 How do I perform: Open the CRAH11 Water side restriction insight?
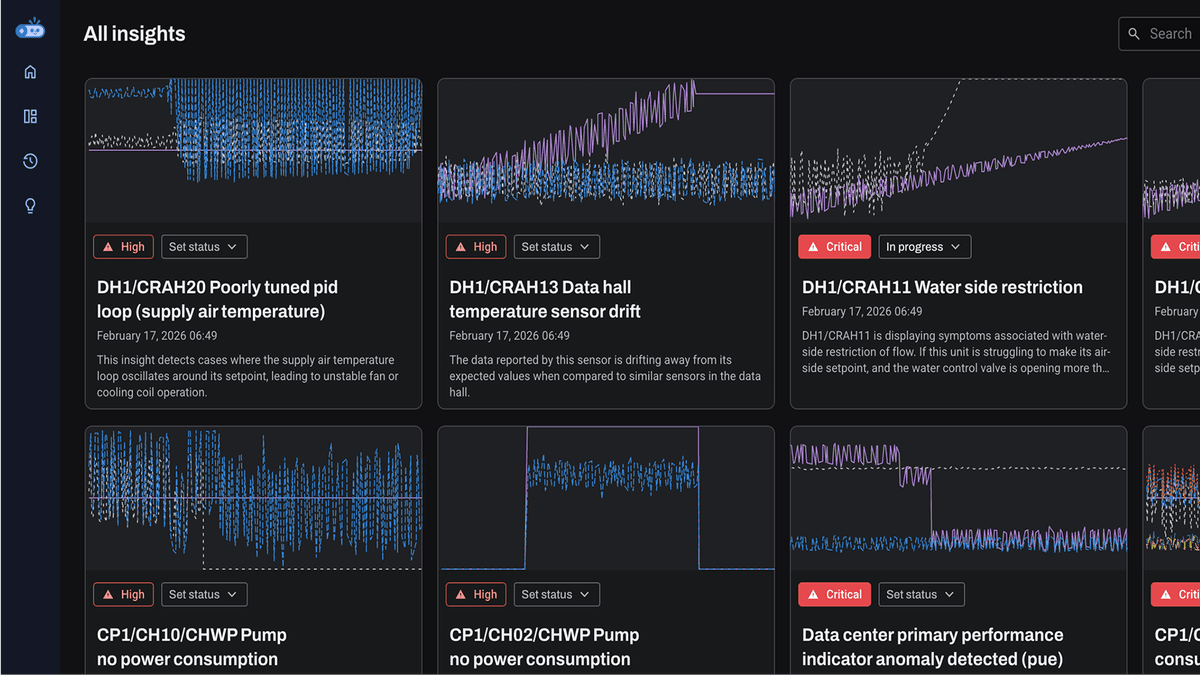pos(942,287)
